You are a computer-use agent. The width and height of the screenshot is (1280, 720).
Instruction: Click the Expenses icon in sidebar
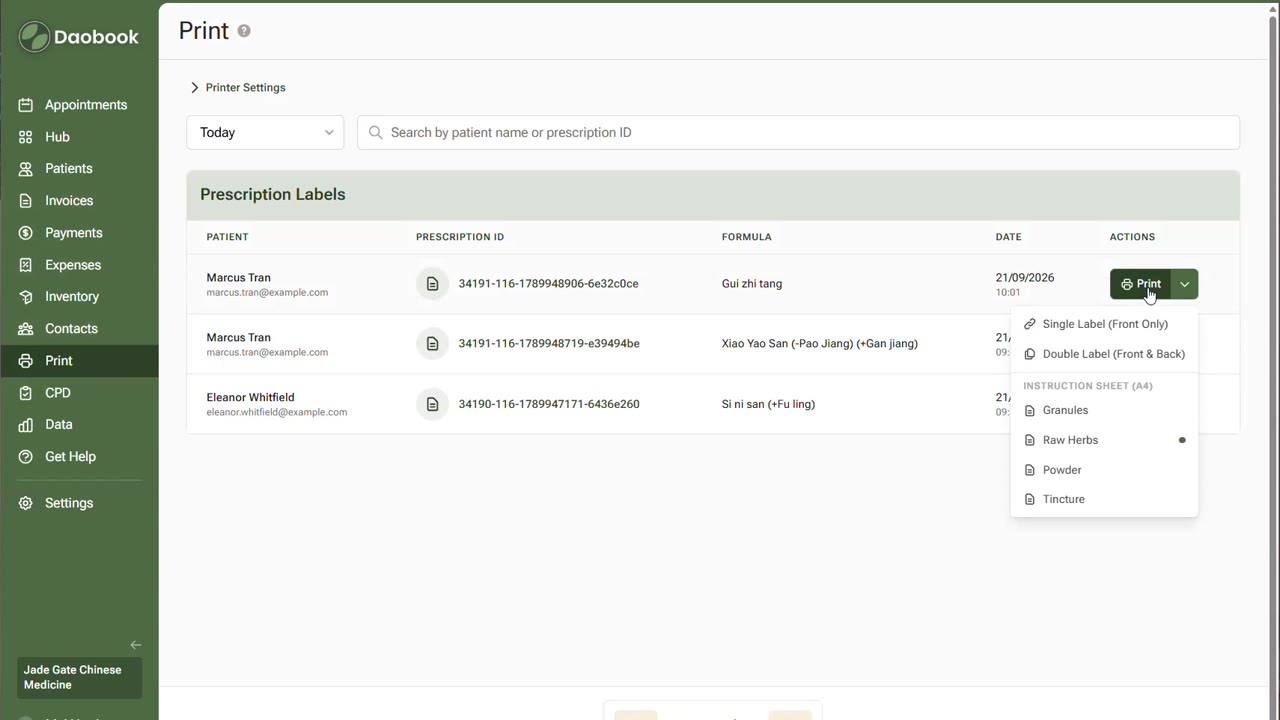[x=26, y=265]
